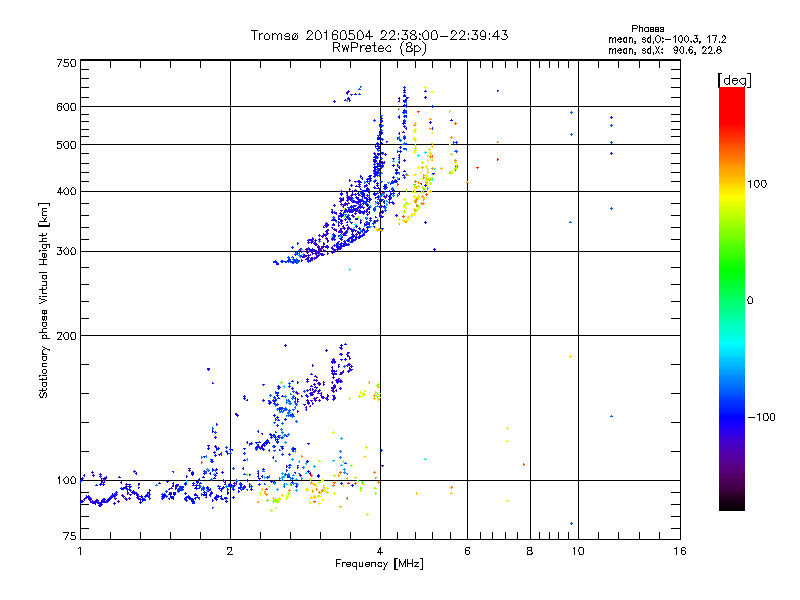The image size is (800, 600).
Task: Click the 16 tick on the frequency axis
Action: click(x=678, y=551)
